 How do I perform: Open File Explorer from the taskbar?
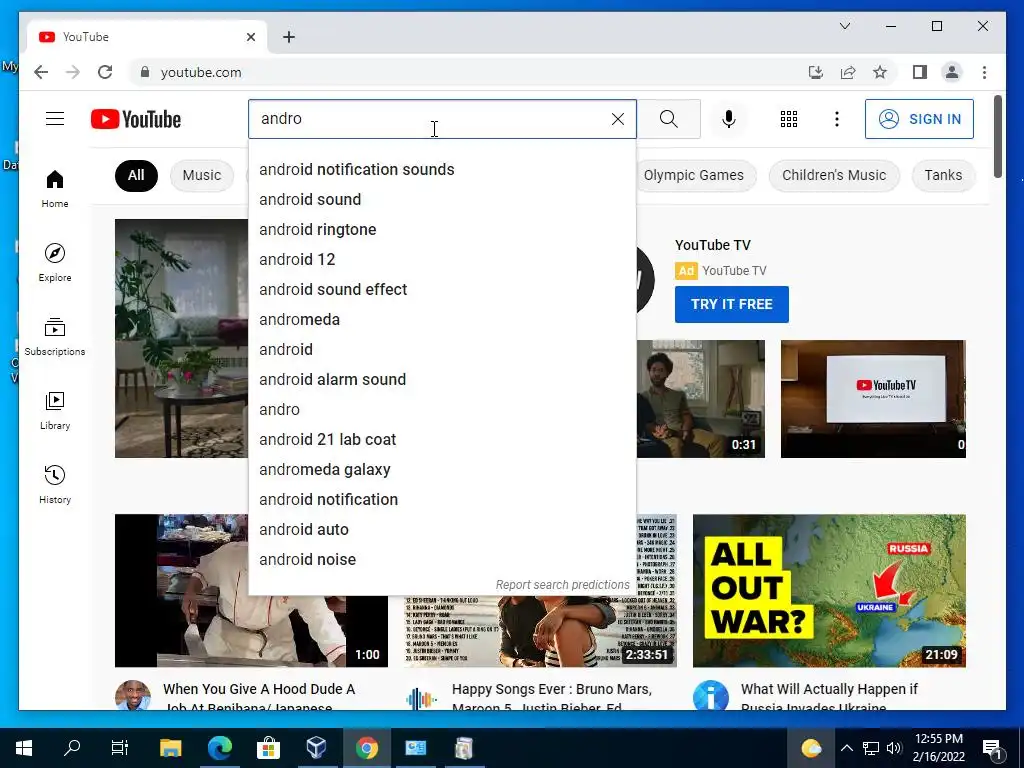point(170,748)
